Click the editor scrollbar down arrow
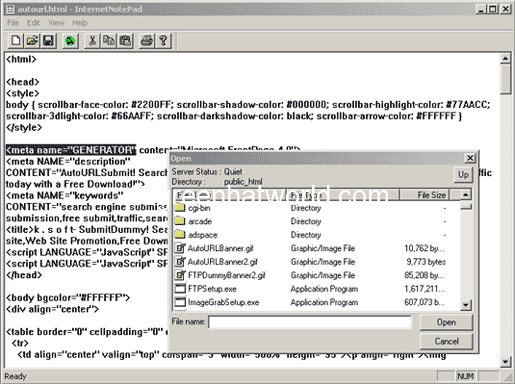 point(505,362)
